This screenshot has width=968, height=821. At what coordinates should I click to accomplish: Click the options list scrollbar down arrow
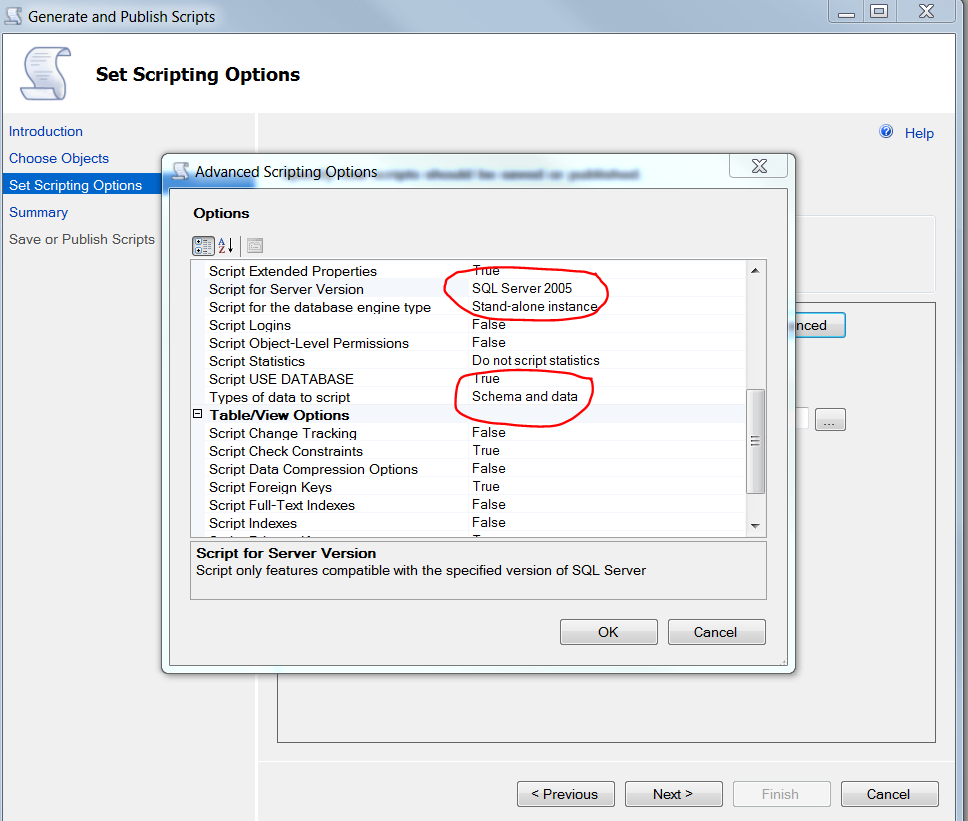pos(755,526)
